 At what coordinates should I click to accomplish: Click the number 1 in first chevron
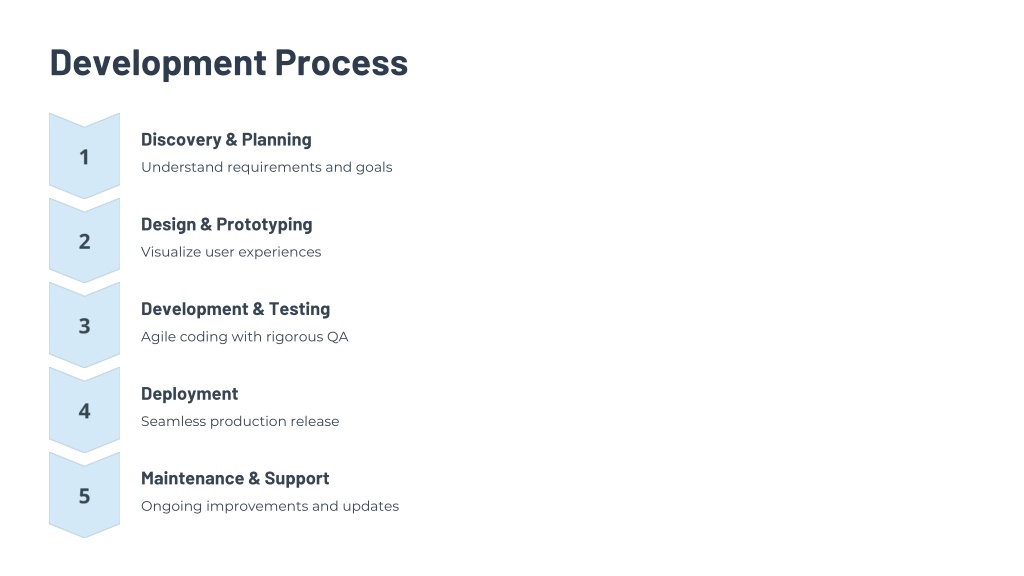[x=84, y=157]
